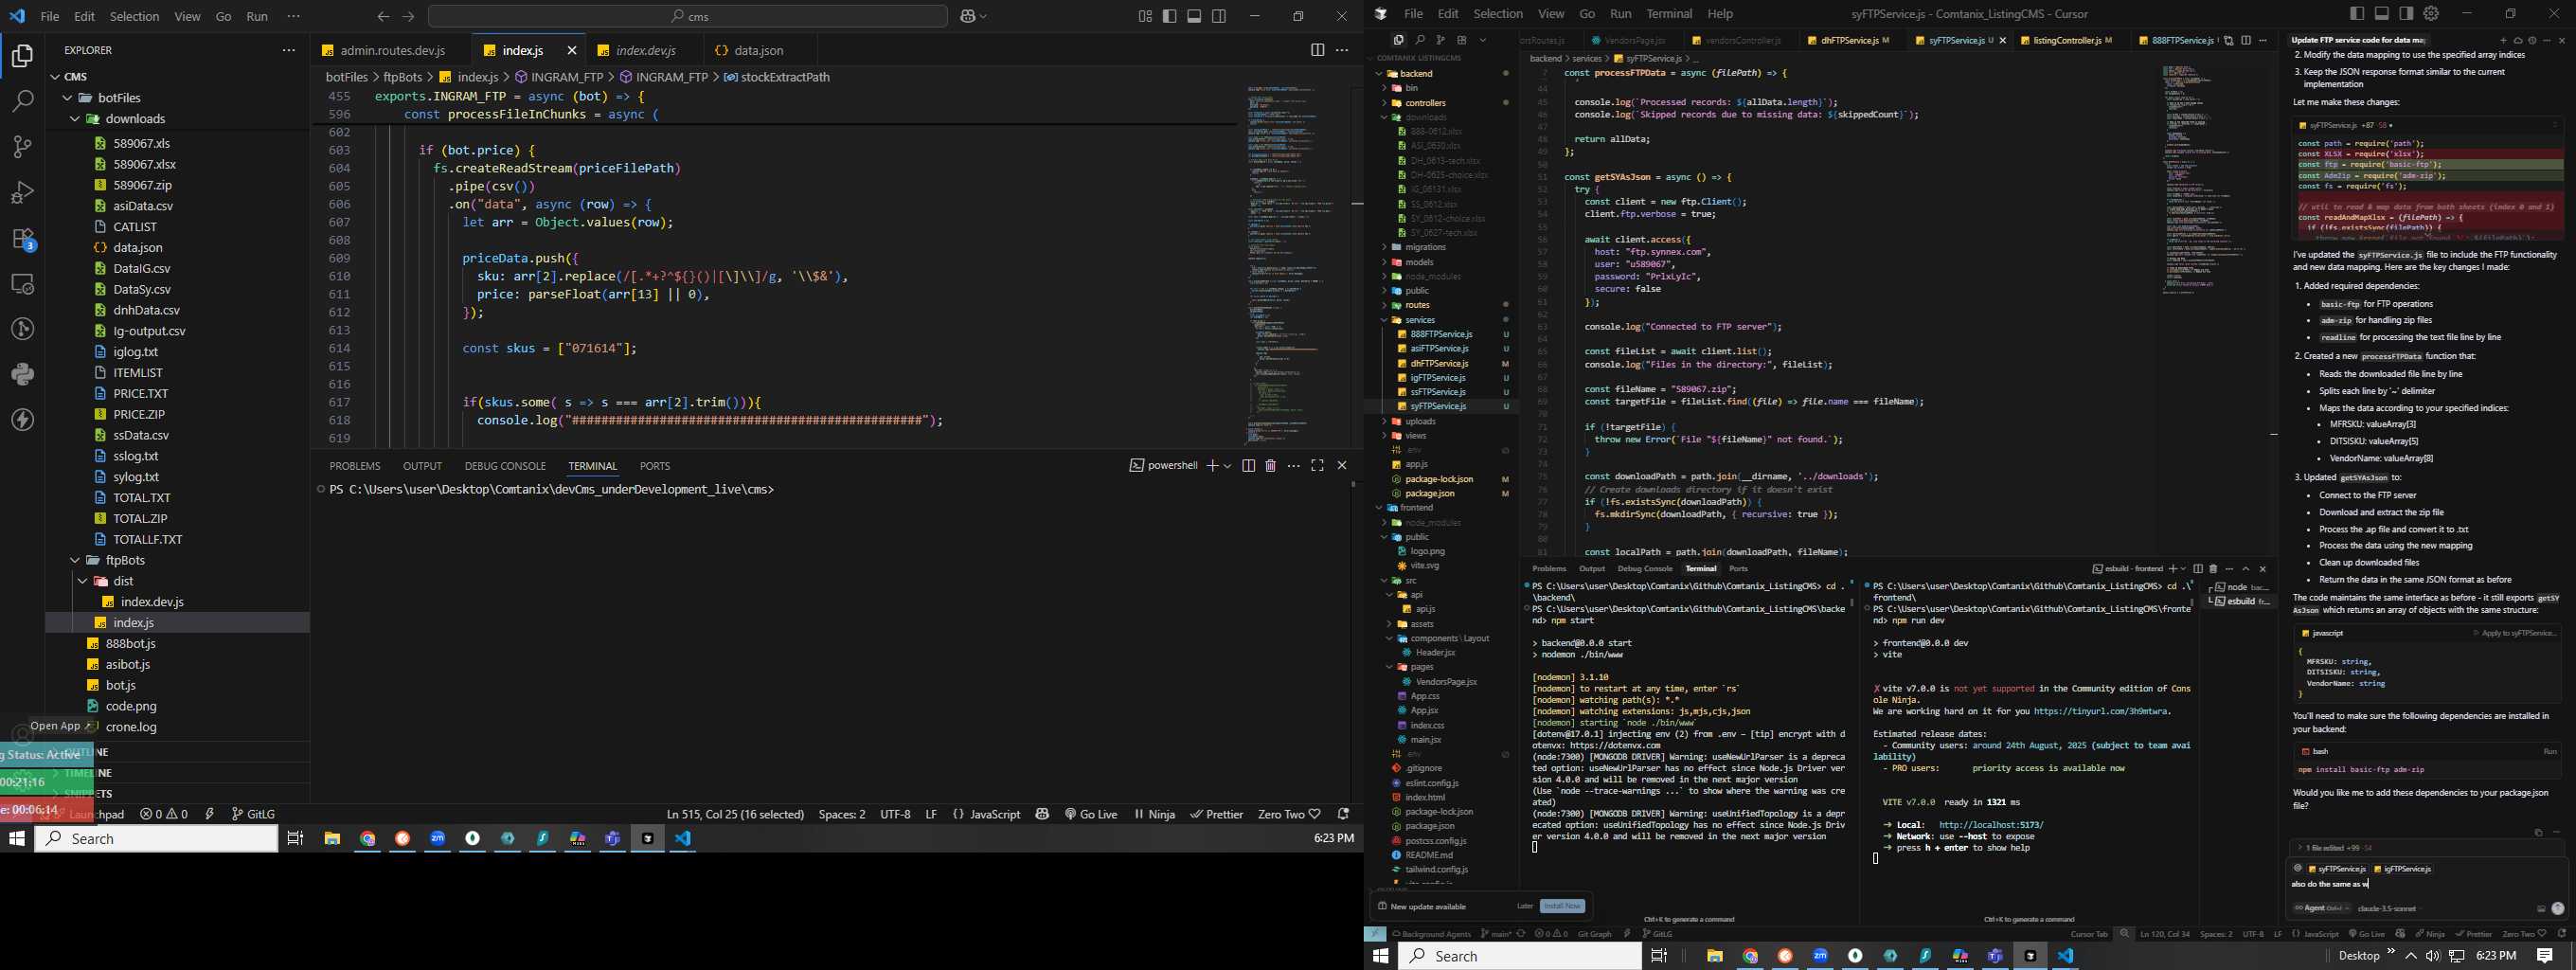Click Customize Layout icon in VS Code title bar
Screen dimensions: 2576x970
[x=1145, y=16]
